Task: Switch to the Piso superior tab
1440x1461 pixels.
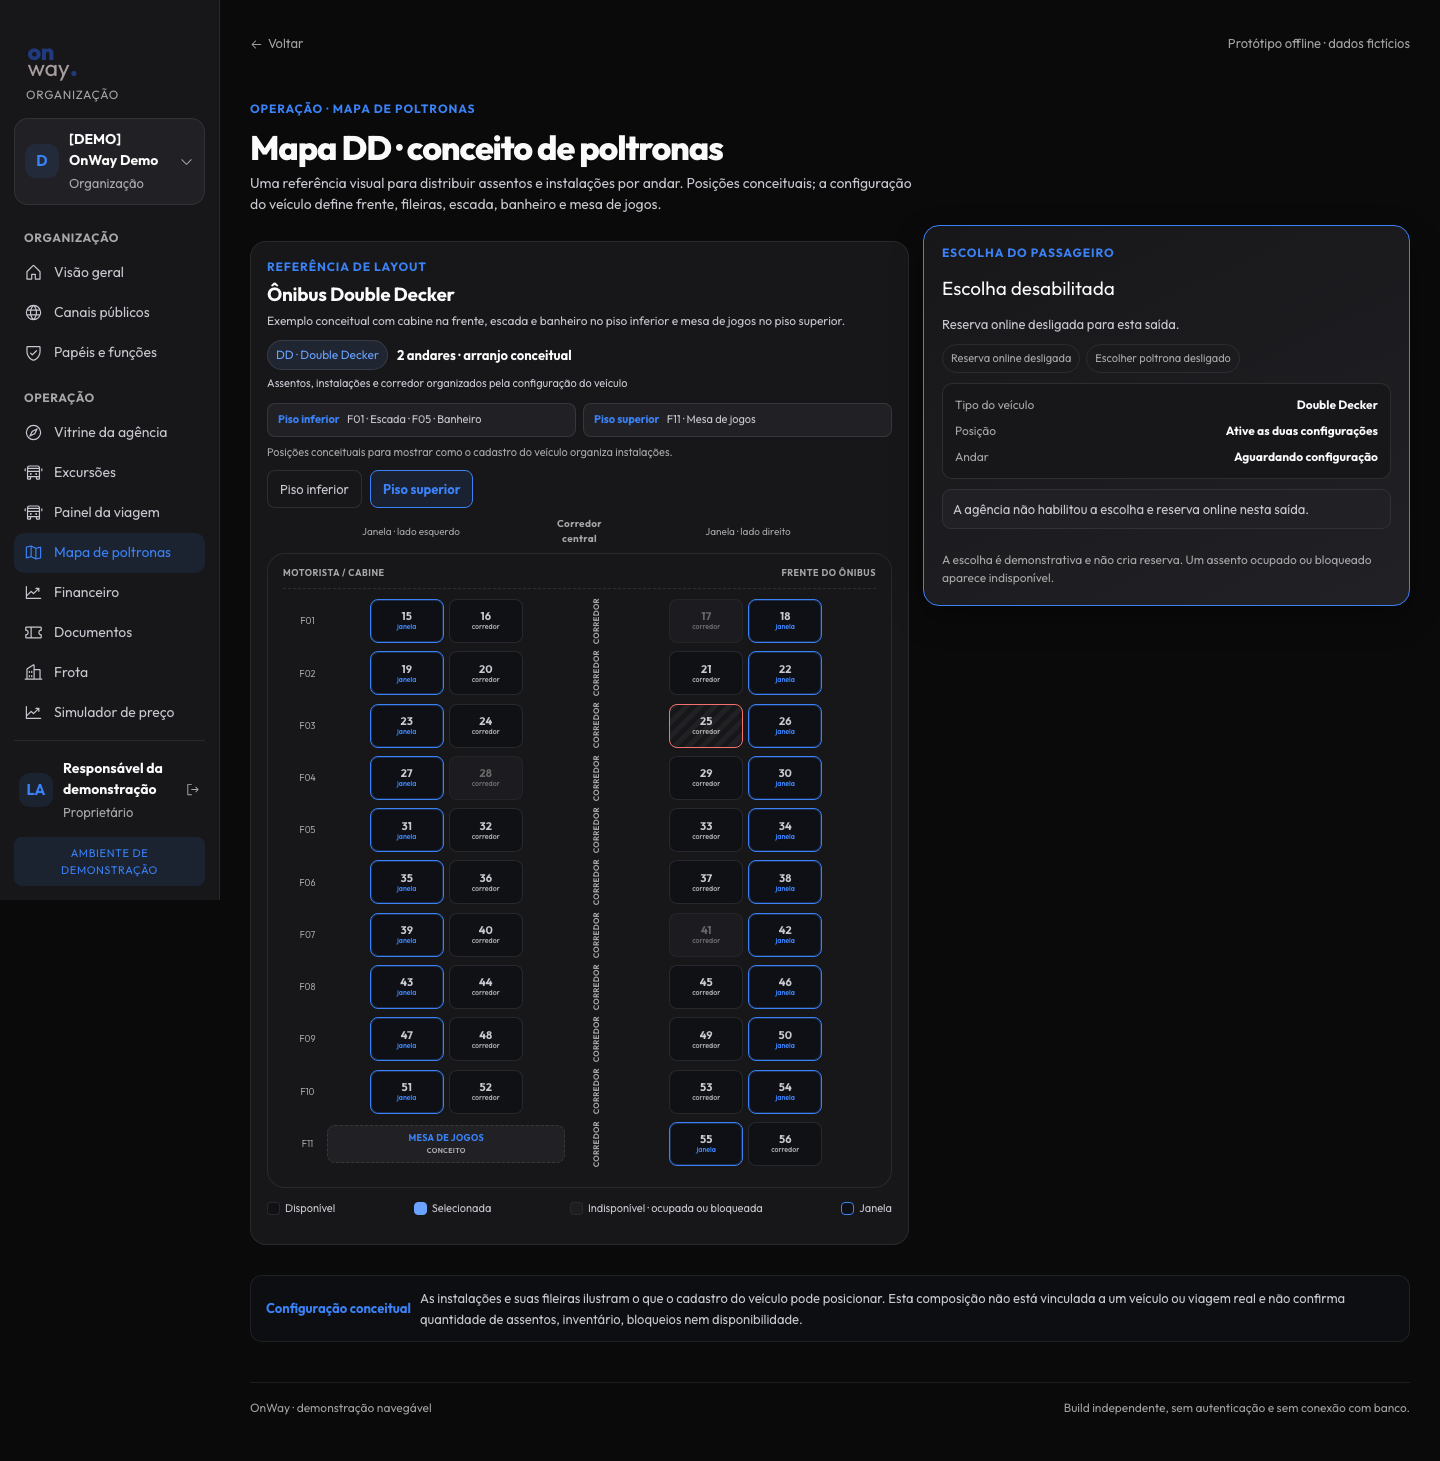Action: (x=421, y=489)
